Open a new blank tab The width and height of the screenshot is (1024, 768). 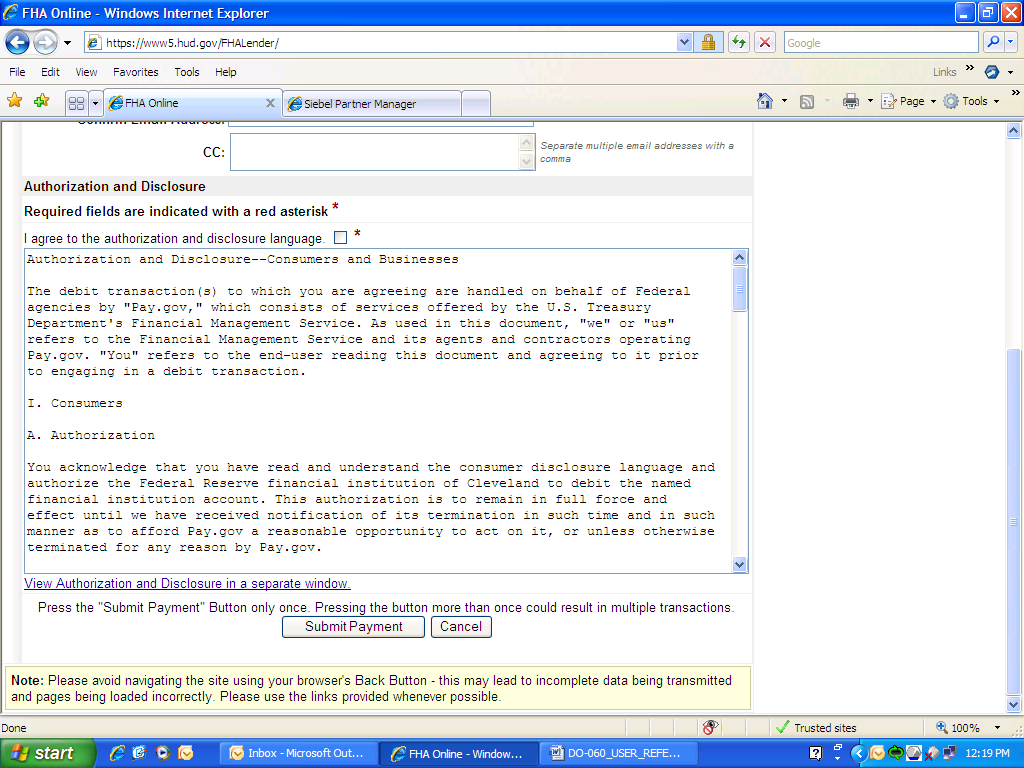tap(476, 104)
